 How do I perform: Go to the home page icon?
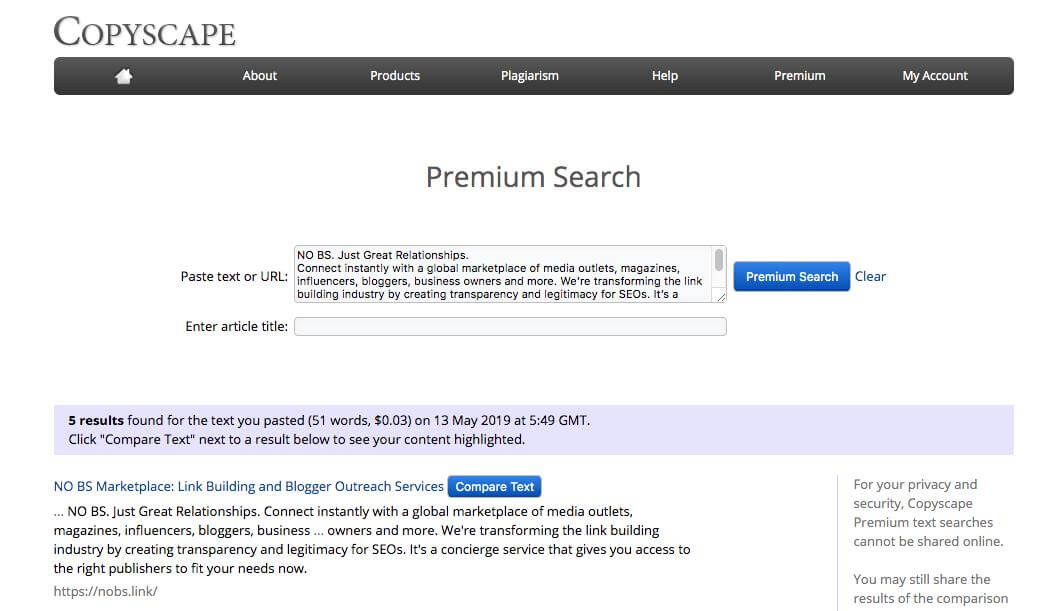pos(123,76)
